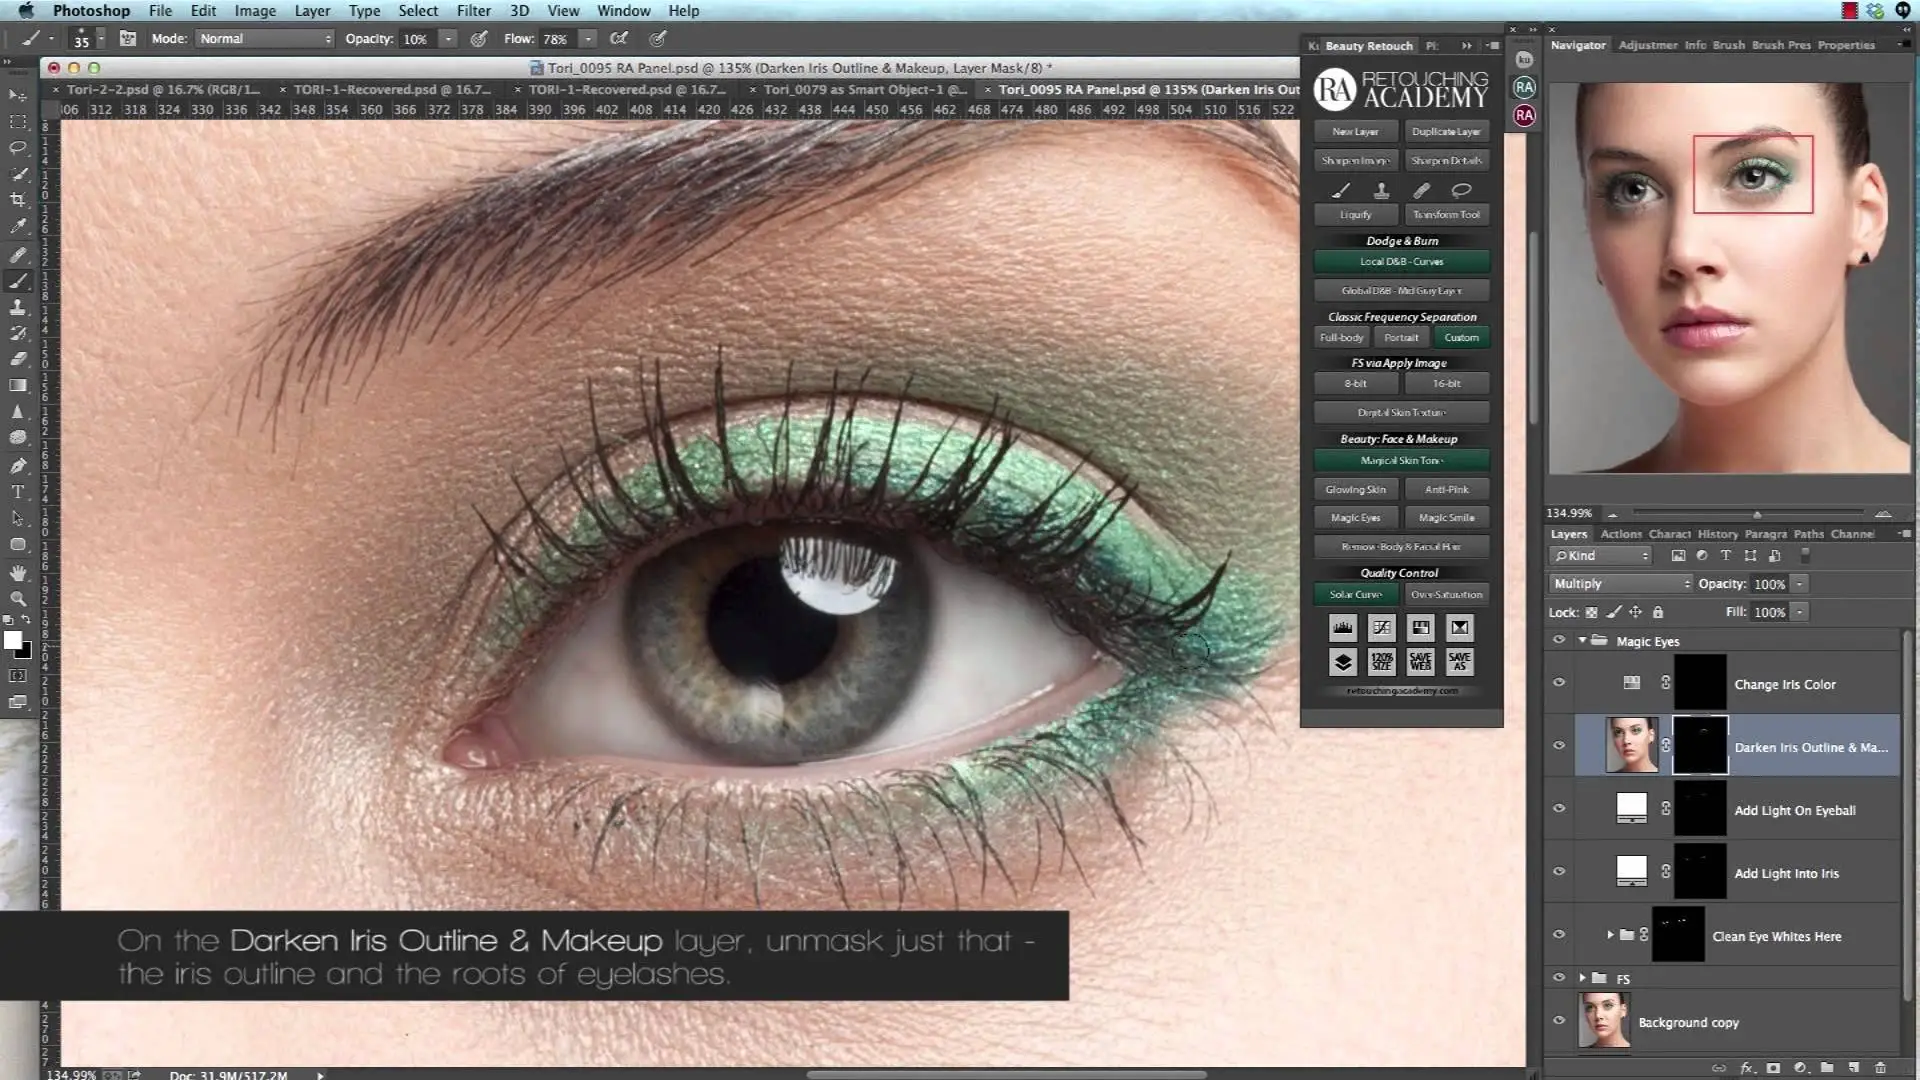Select the Crop tool in toolbar
Viewport: 1920px width, 1080px height.
click(x=18, y=200)
